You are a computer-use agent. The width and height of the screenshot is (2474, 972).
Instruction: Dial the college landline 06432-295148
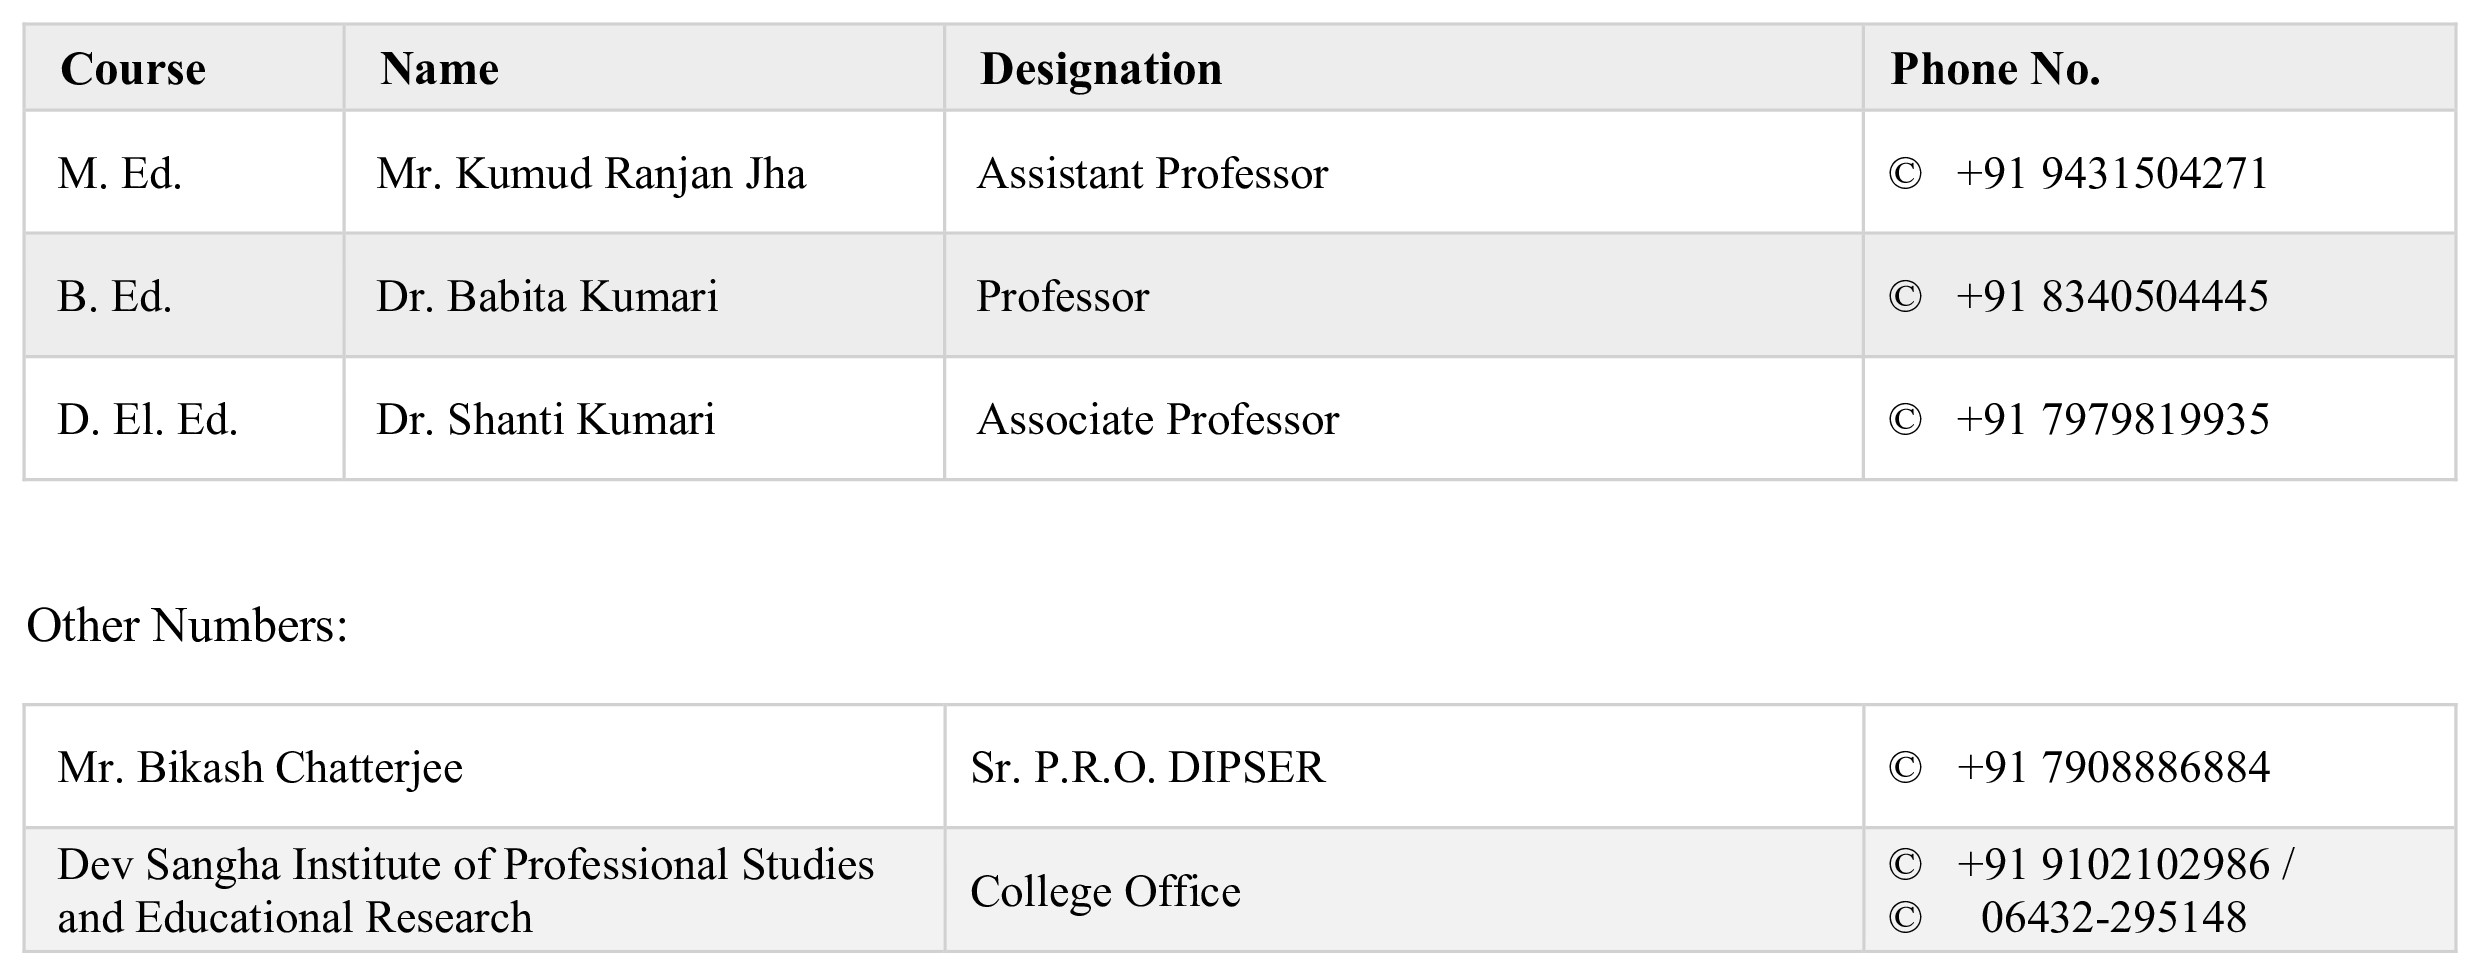coord(2113,918)
